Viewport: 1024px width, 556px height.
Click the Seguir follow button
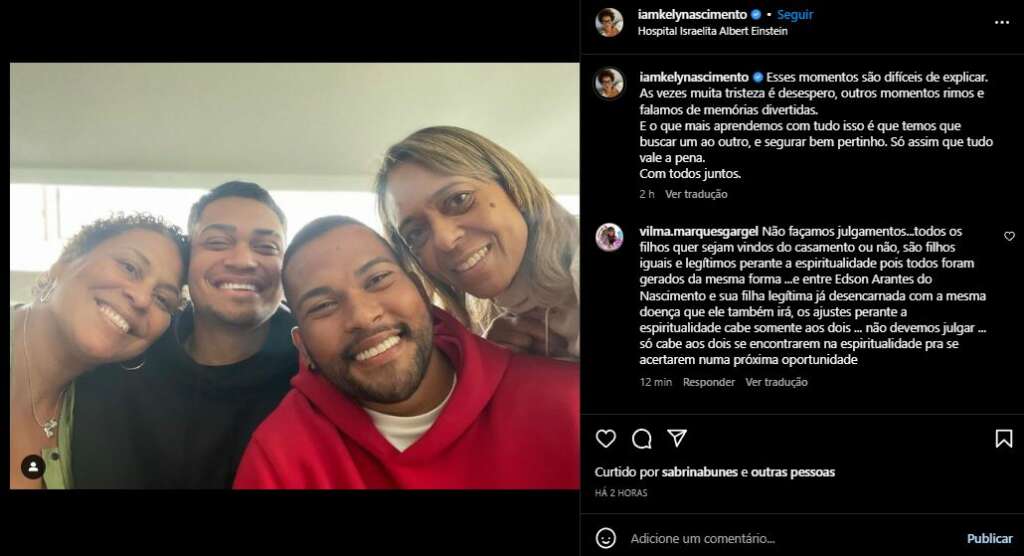795,14
